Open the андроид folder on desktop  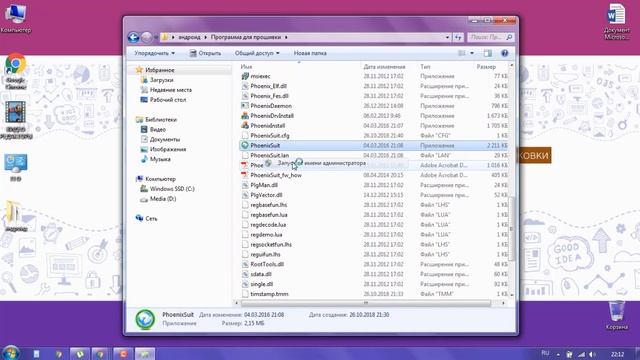[16, 217]
